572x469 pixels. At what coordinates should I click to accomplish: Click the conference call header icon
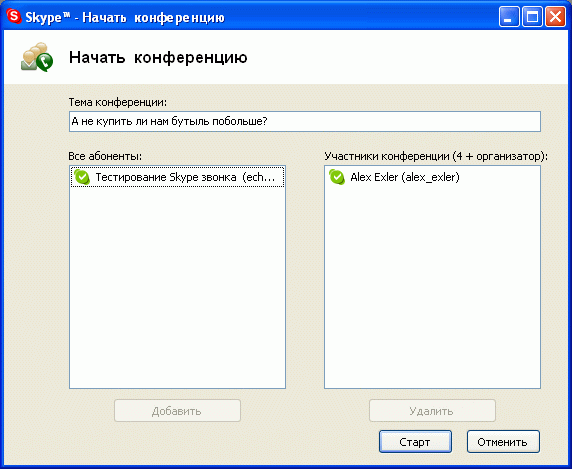(37, 57)
